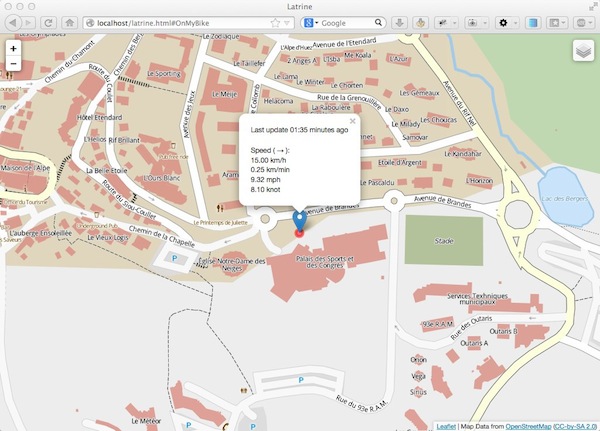Screen dimensions: 600x431
Task: Open the map layers control
Action: [x=583, y=51]
